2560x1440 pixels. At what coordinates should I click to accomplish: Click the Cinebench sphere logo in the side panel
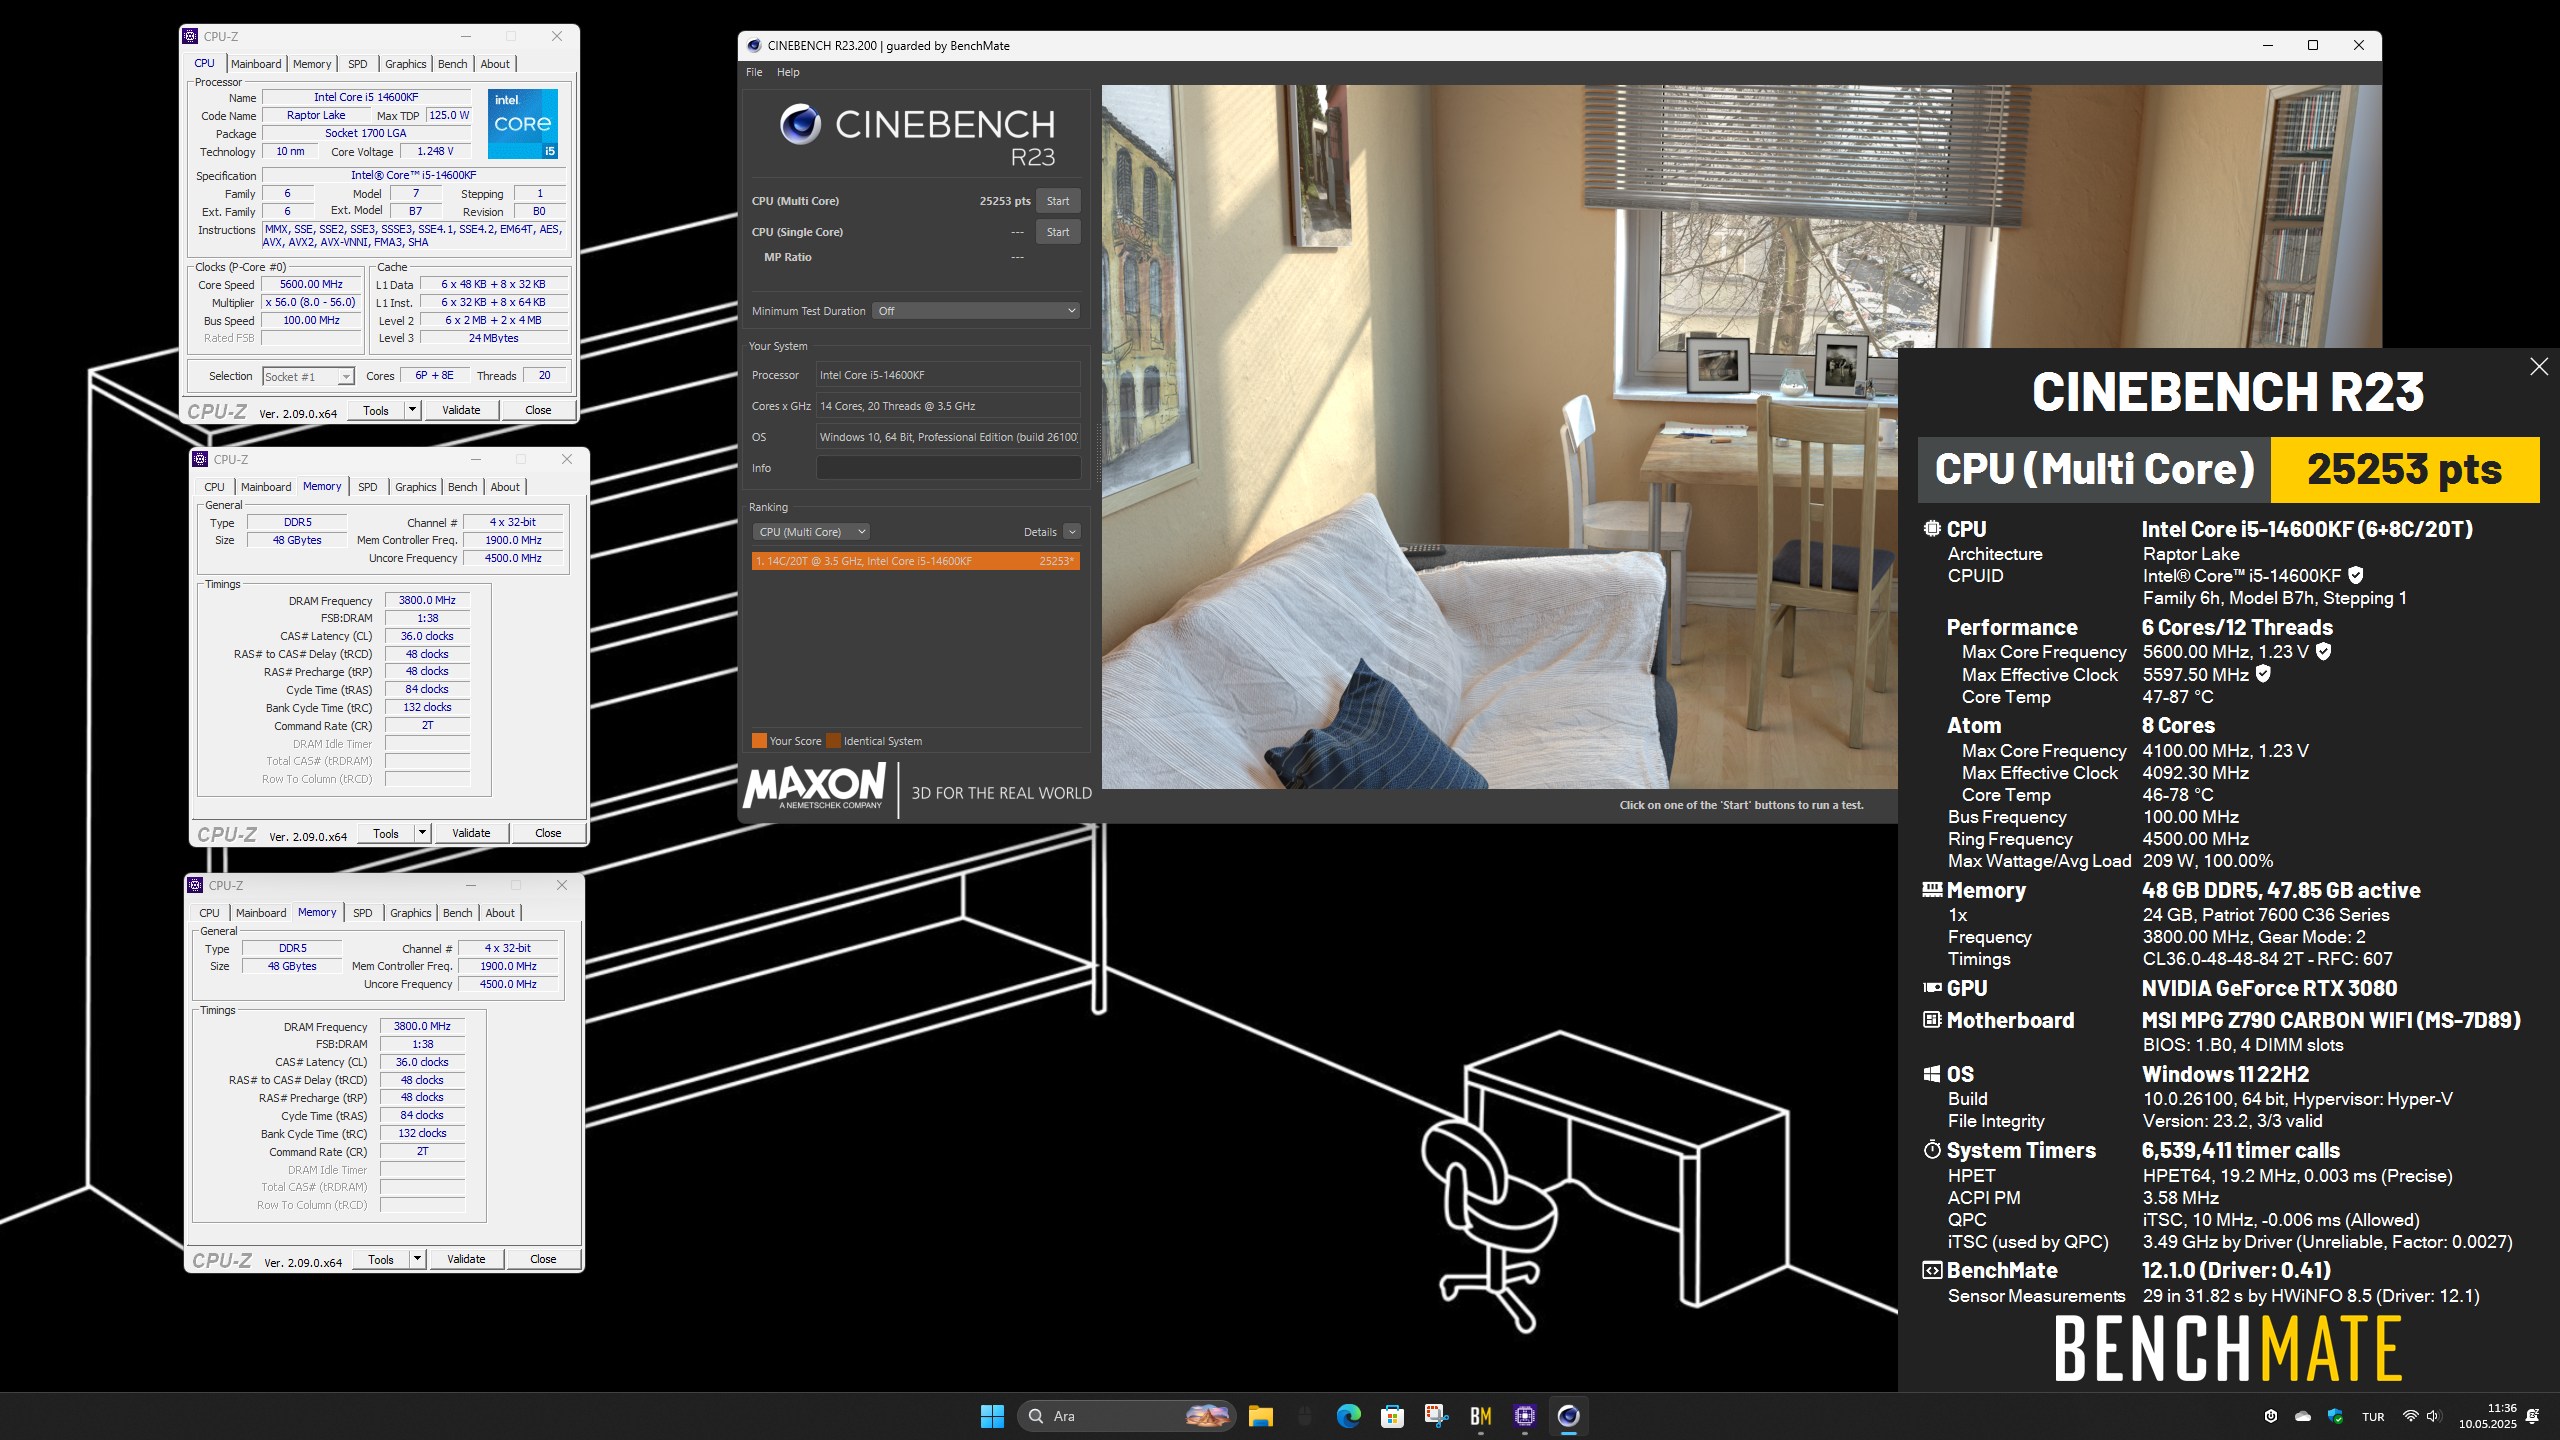point(800,124)
